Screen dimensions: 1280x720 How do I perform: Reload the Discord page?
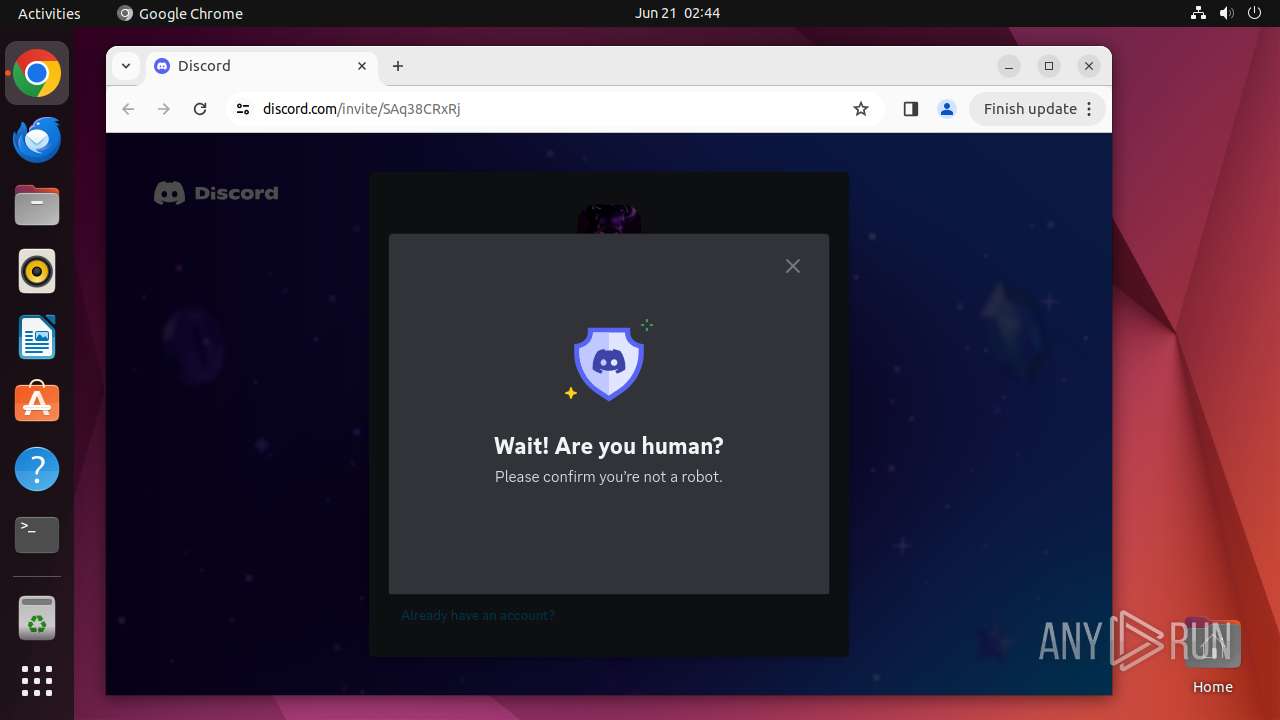(x=200, y=109)
